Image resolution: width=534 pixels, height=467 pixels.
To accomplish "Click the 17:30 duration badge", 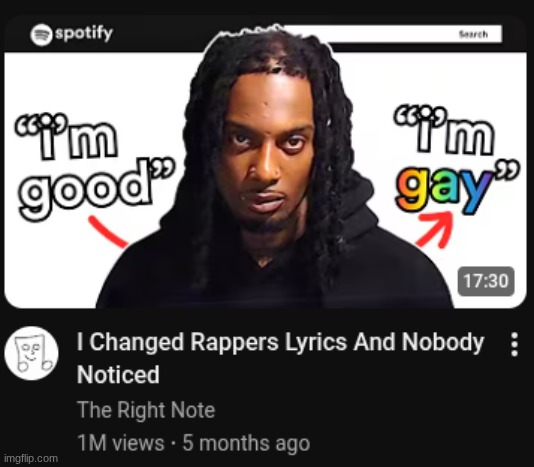I will tap(486, 281).
